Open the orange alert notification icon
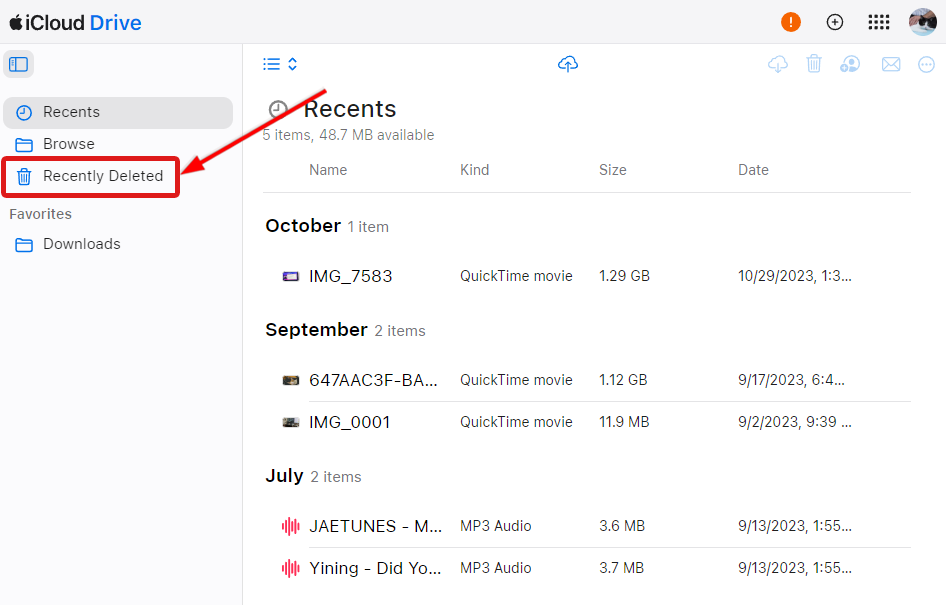Screen dimensions: 946x605 (790, 22)
